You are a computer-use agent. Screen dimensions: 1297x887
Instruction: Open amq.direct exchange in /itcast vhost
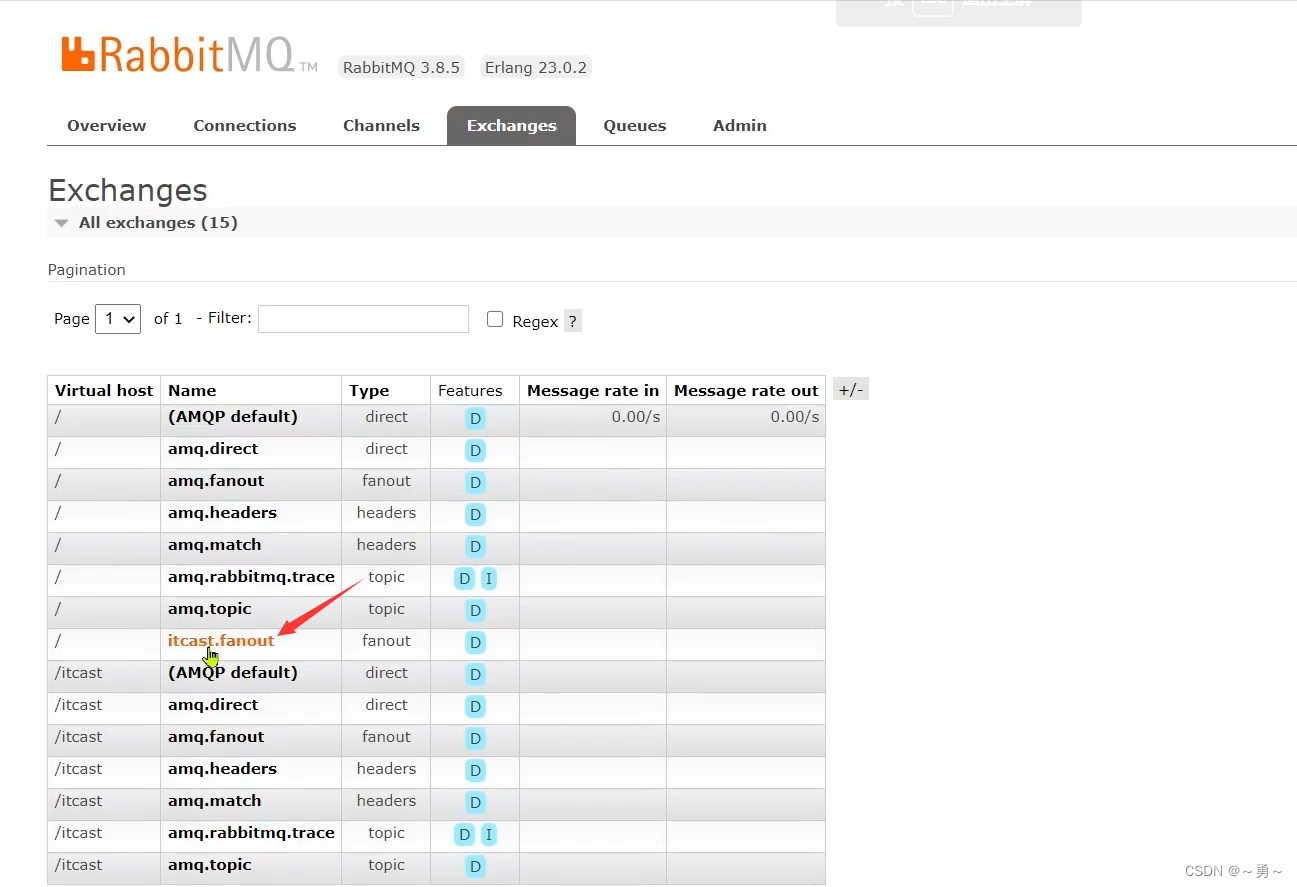(x=213, y=704)
